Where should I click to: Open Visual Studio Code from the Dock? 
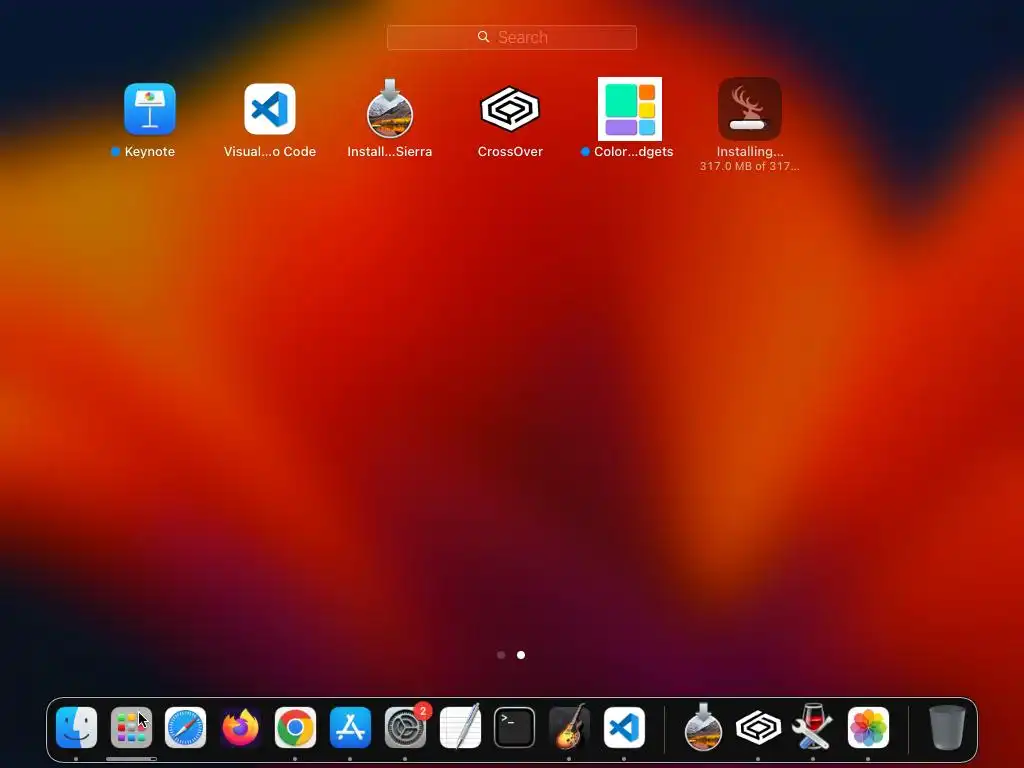624,728
